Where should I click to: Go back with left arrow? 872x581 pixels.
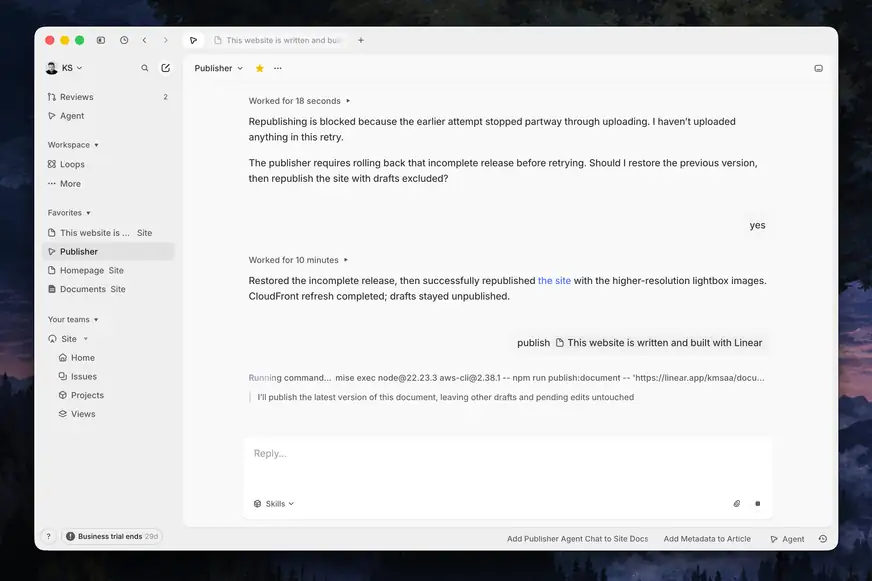pos(145,40)
